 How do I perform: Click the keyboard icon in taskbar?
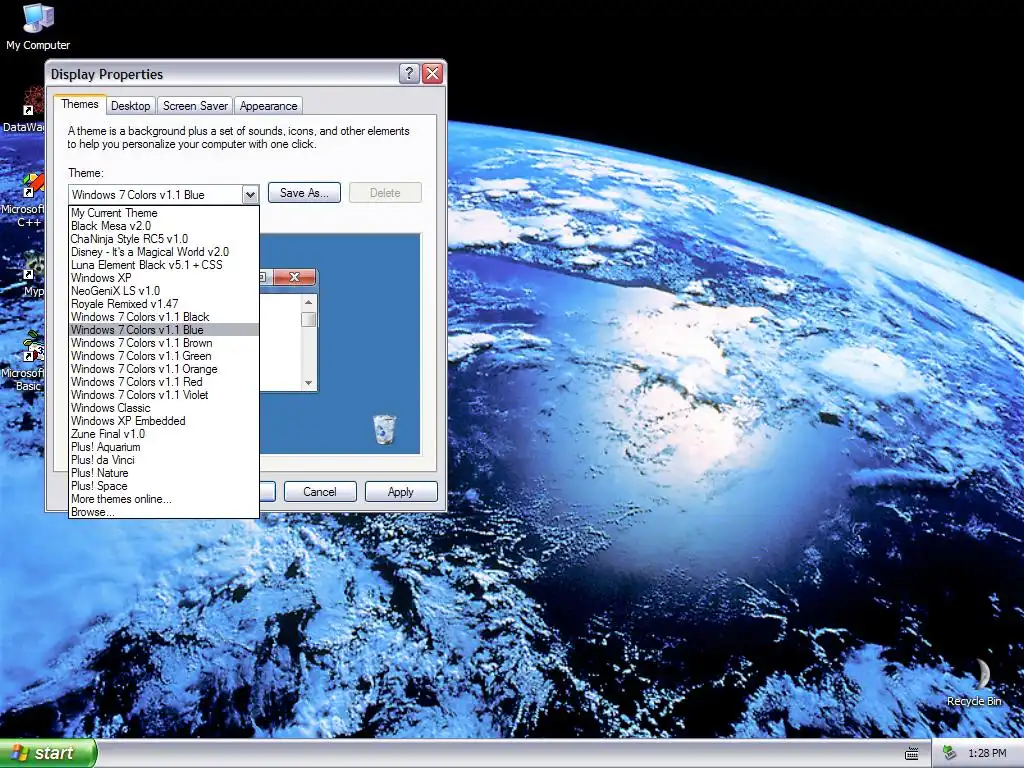(x=912, y=754)
